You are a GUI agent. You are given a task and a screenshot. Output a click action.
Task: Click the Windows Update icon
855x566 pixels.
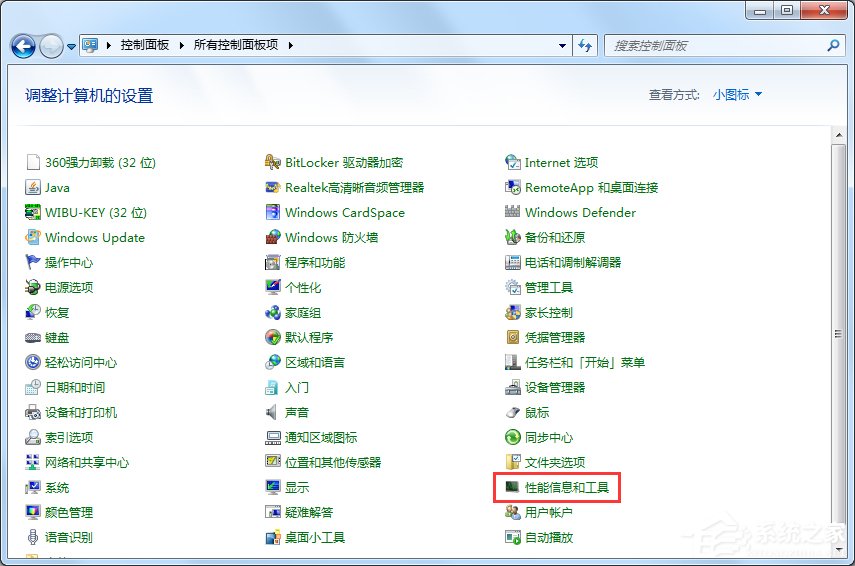tap(33, 237)
